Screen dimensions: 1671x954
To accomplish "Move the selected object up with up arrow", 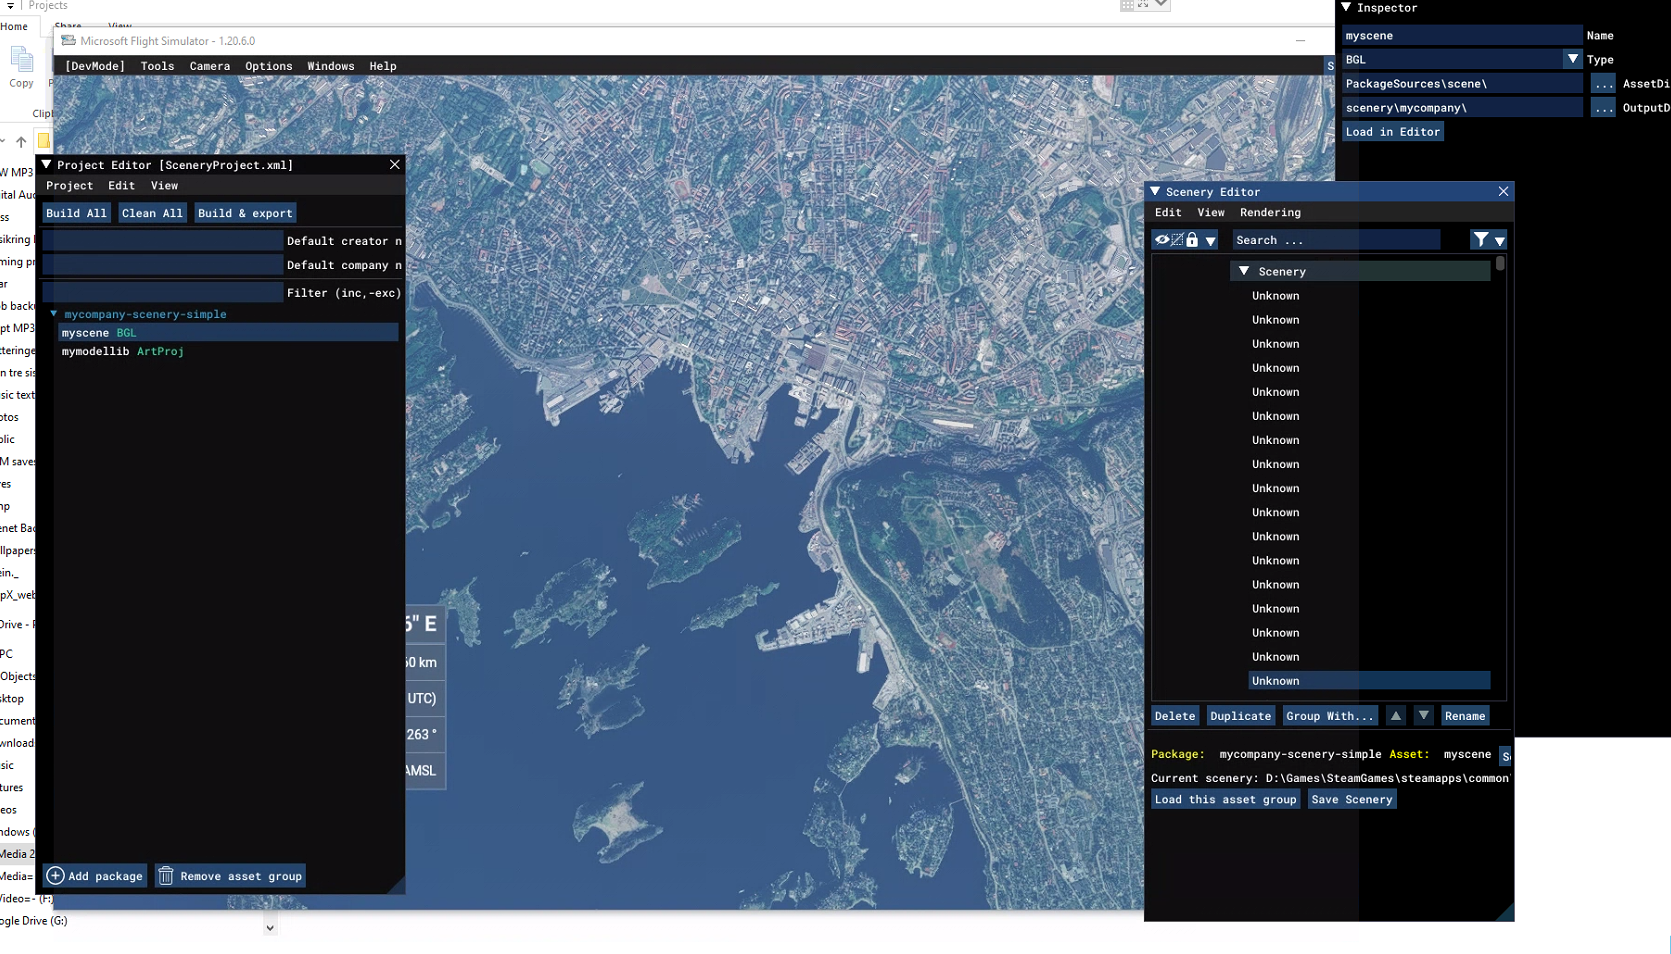I will point(1396,716).
